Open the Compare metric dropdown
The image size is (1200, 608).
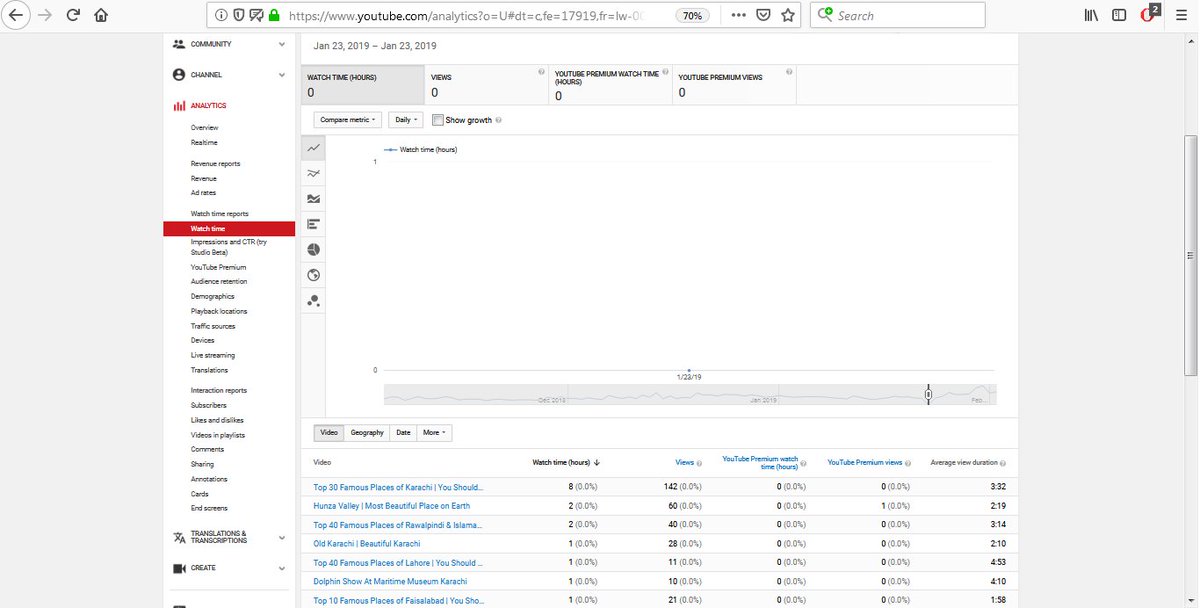[x=348, y=119]
